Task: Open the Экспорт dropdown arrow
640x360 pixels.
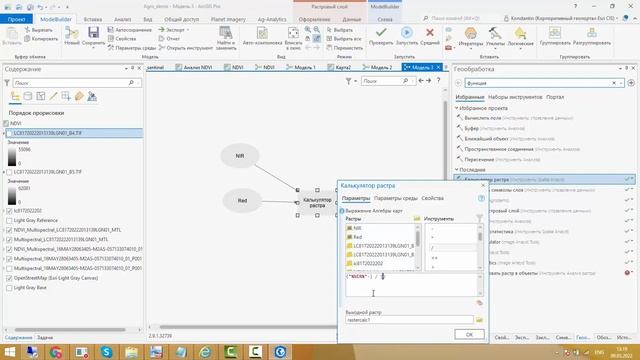Action: coord(188,30)
